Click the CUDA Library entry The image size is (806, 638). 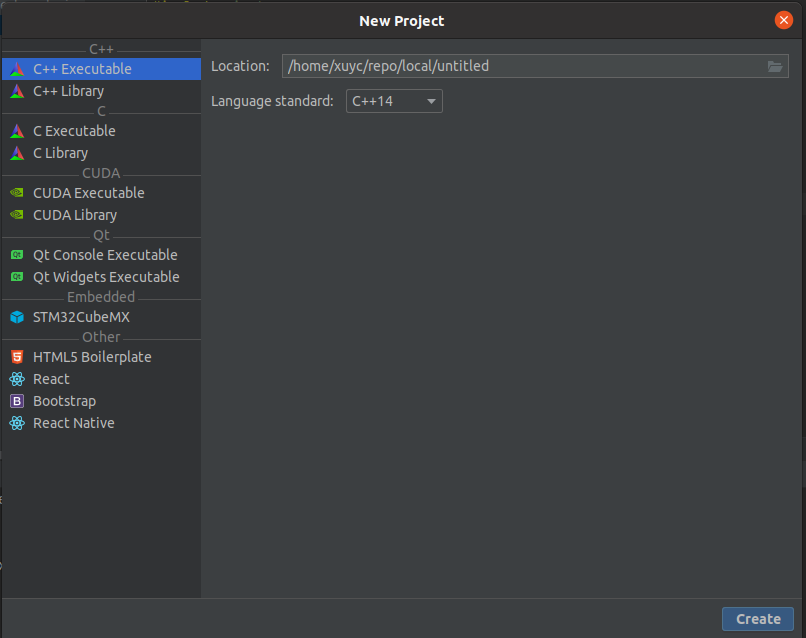[x=74, y=214]
